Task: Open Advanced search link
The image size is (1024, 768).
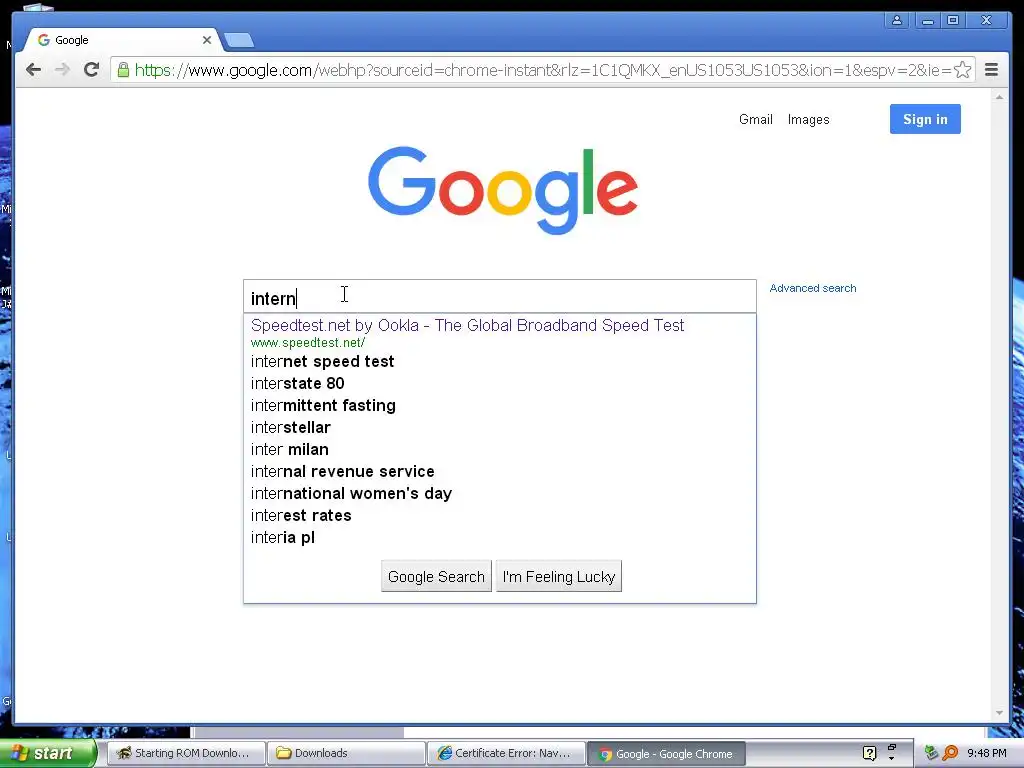Action: pyautogui.click(x=812, y=288)
